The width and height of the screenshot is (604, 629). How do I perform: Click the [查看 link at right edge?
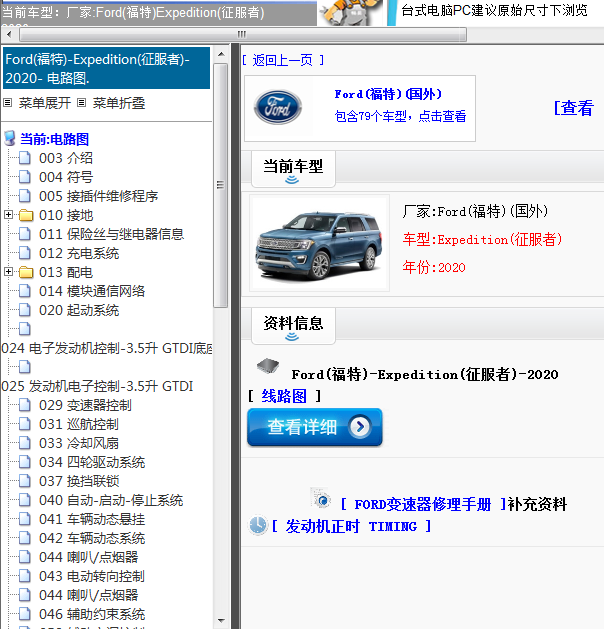[x=574, y=108]
